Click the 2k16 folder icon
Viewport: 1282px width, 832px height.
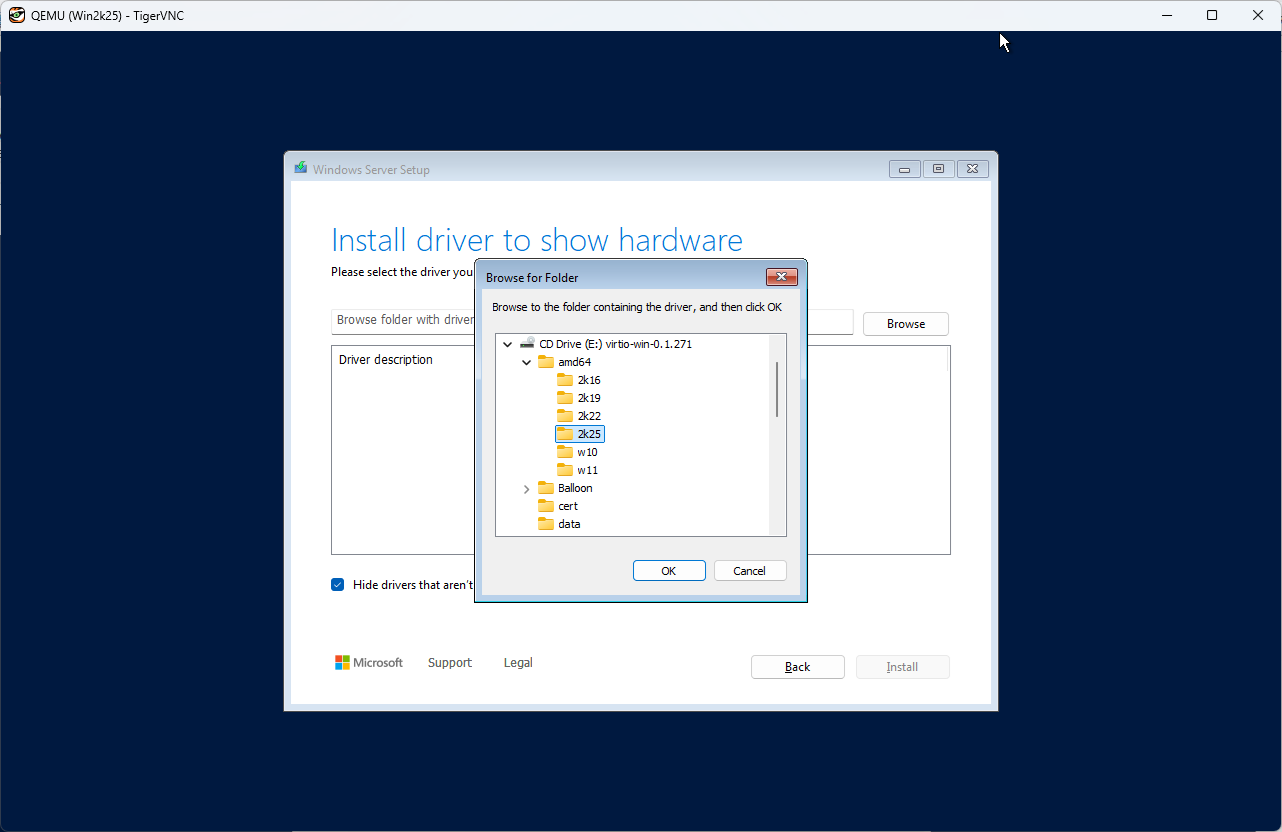click(x=565, y=380)
